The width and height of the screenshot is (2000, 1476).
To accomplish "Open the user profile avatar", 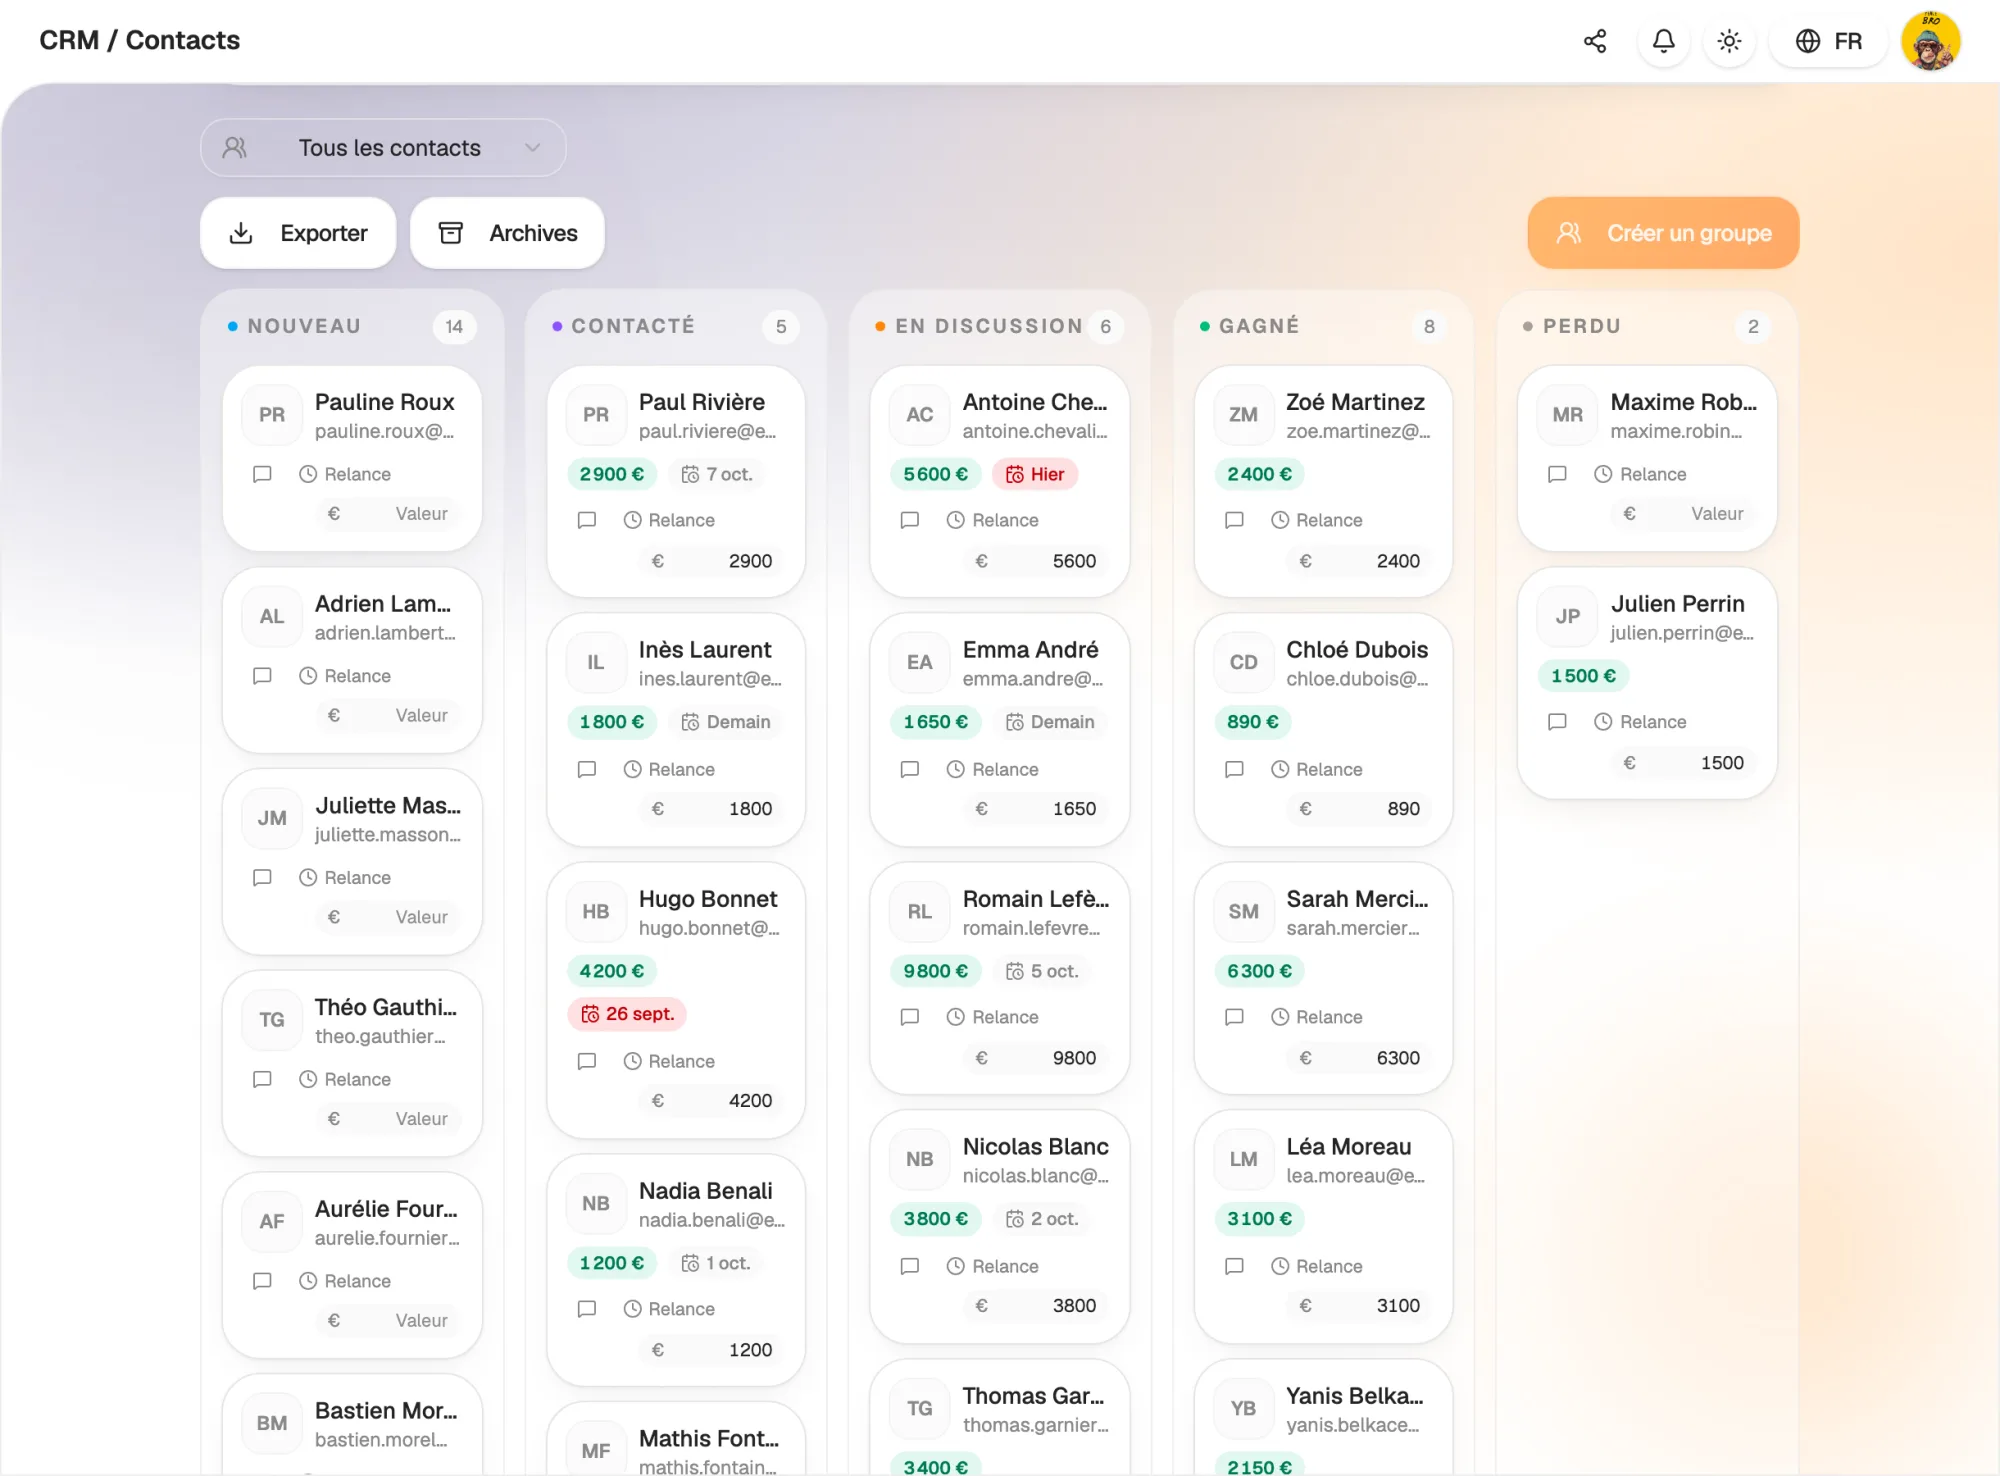I will pos(1930,41).
